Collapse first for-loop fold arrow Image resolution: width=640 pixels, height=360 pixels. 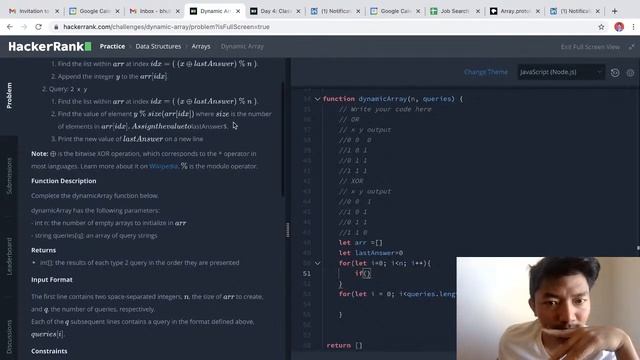[x=317, y=263]
